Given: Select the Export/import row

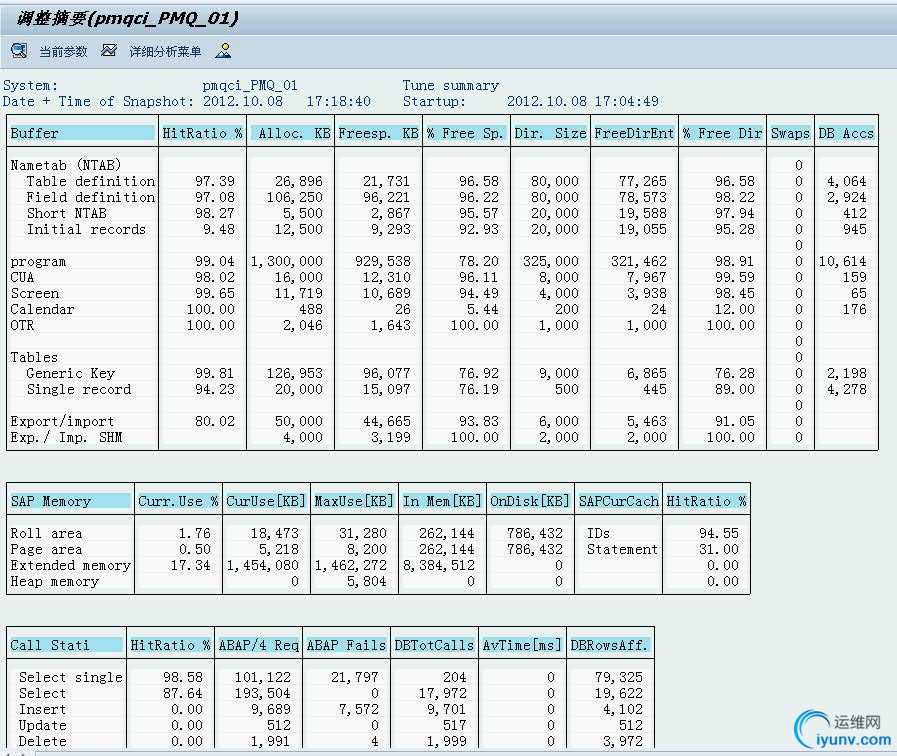Looking at the screenshot, I should coord(442,421).
